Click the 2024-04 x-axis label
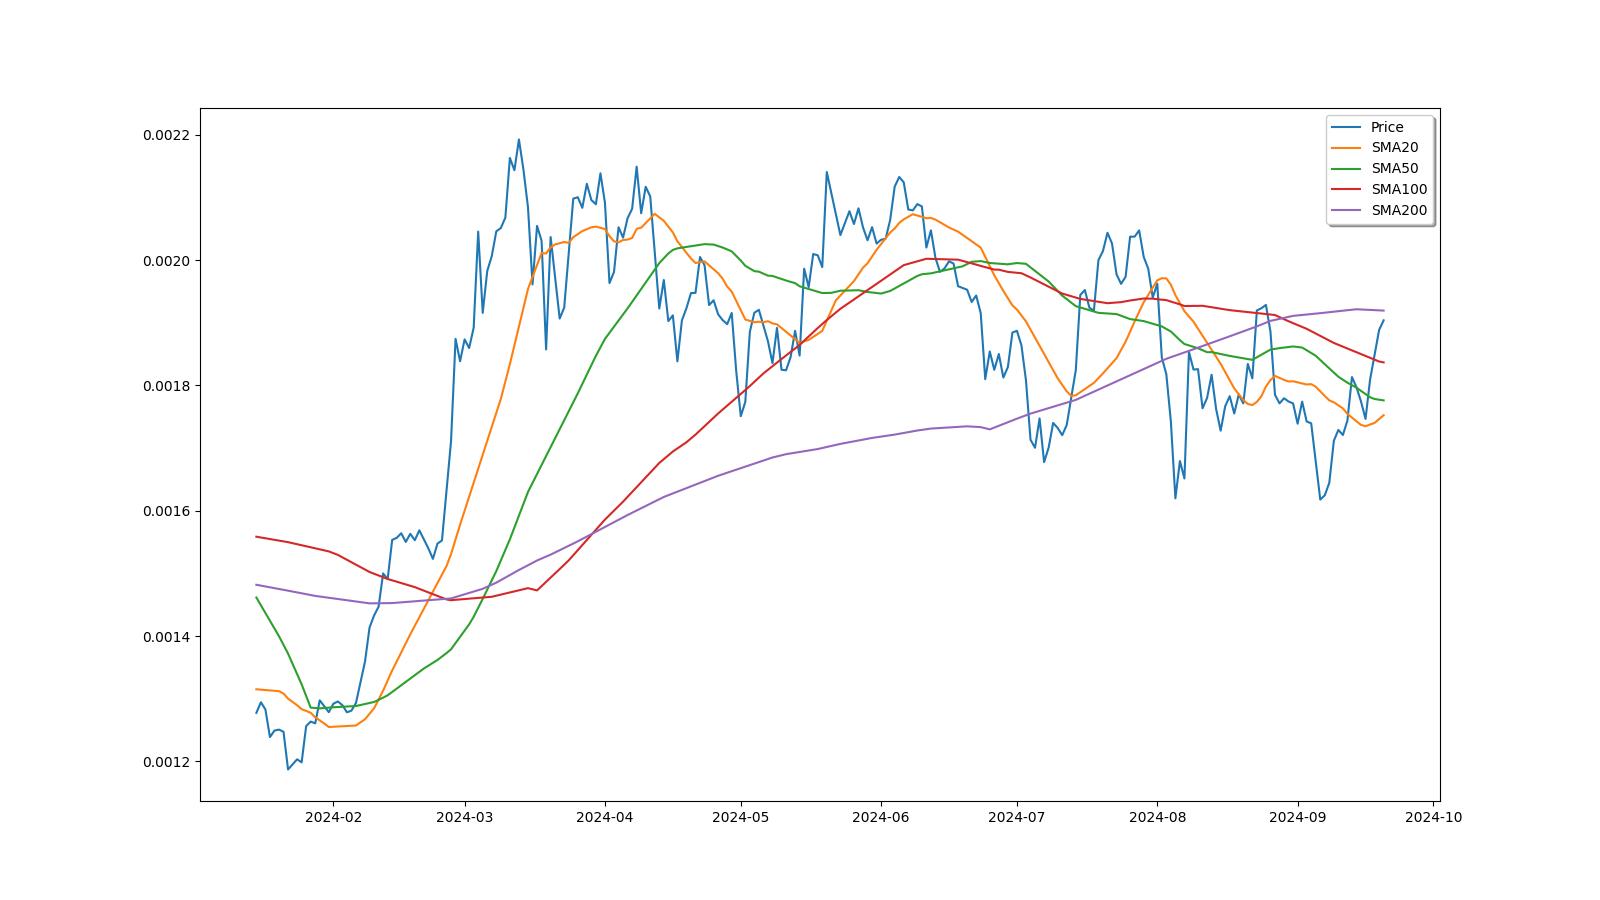 click(x=605, y=817)
